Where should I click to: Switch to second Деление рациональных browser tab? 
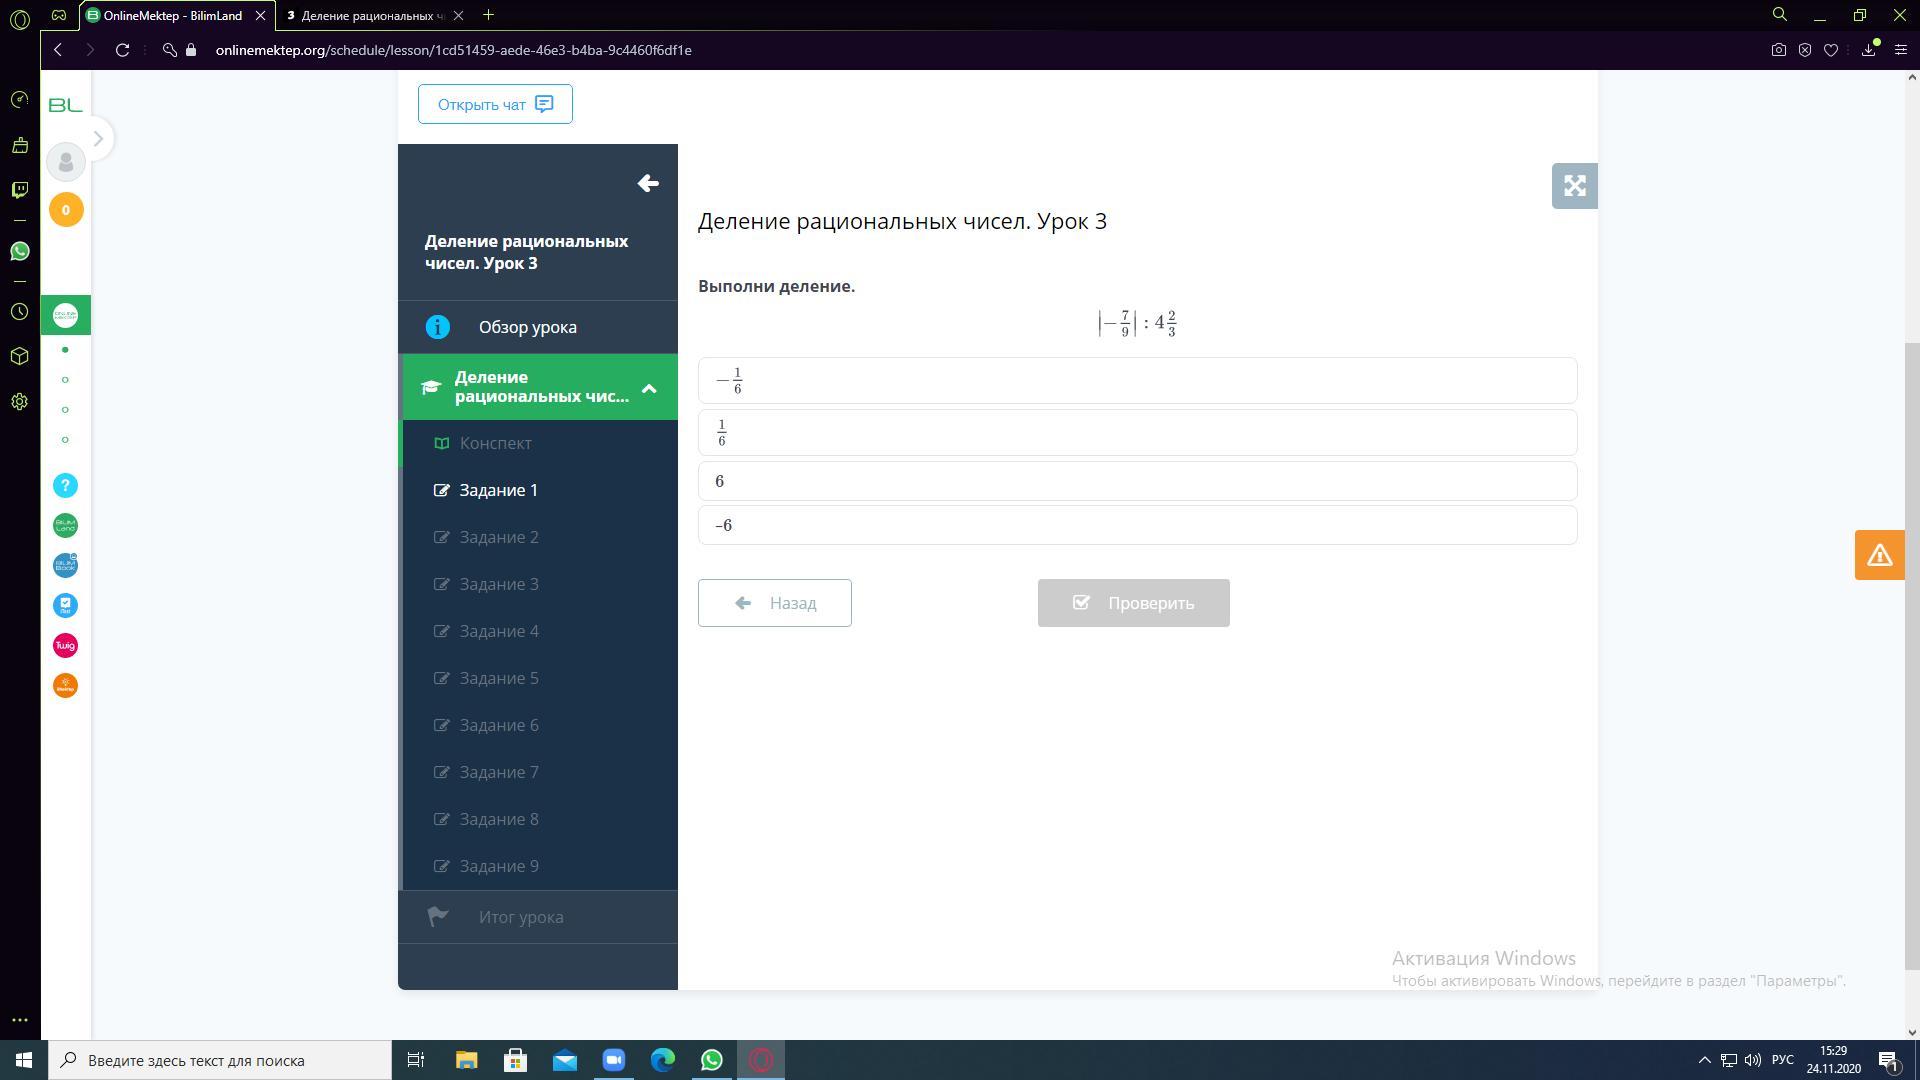[x=370, y=15]
